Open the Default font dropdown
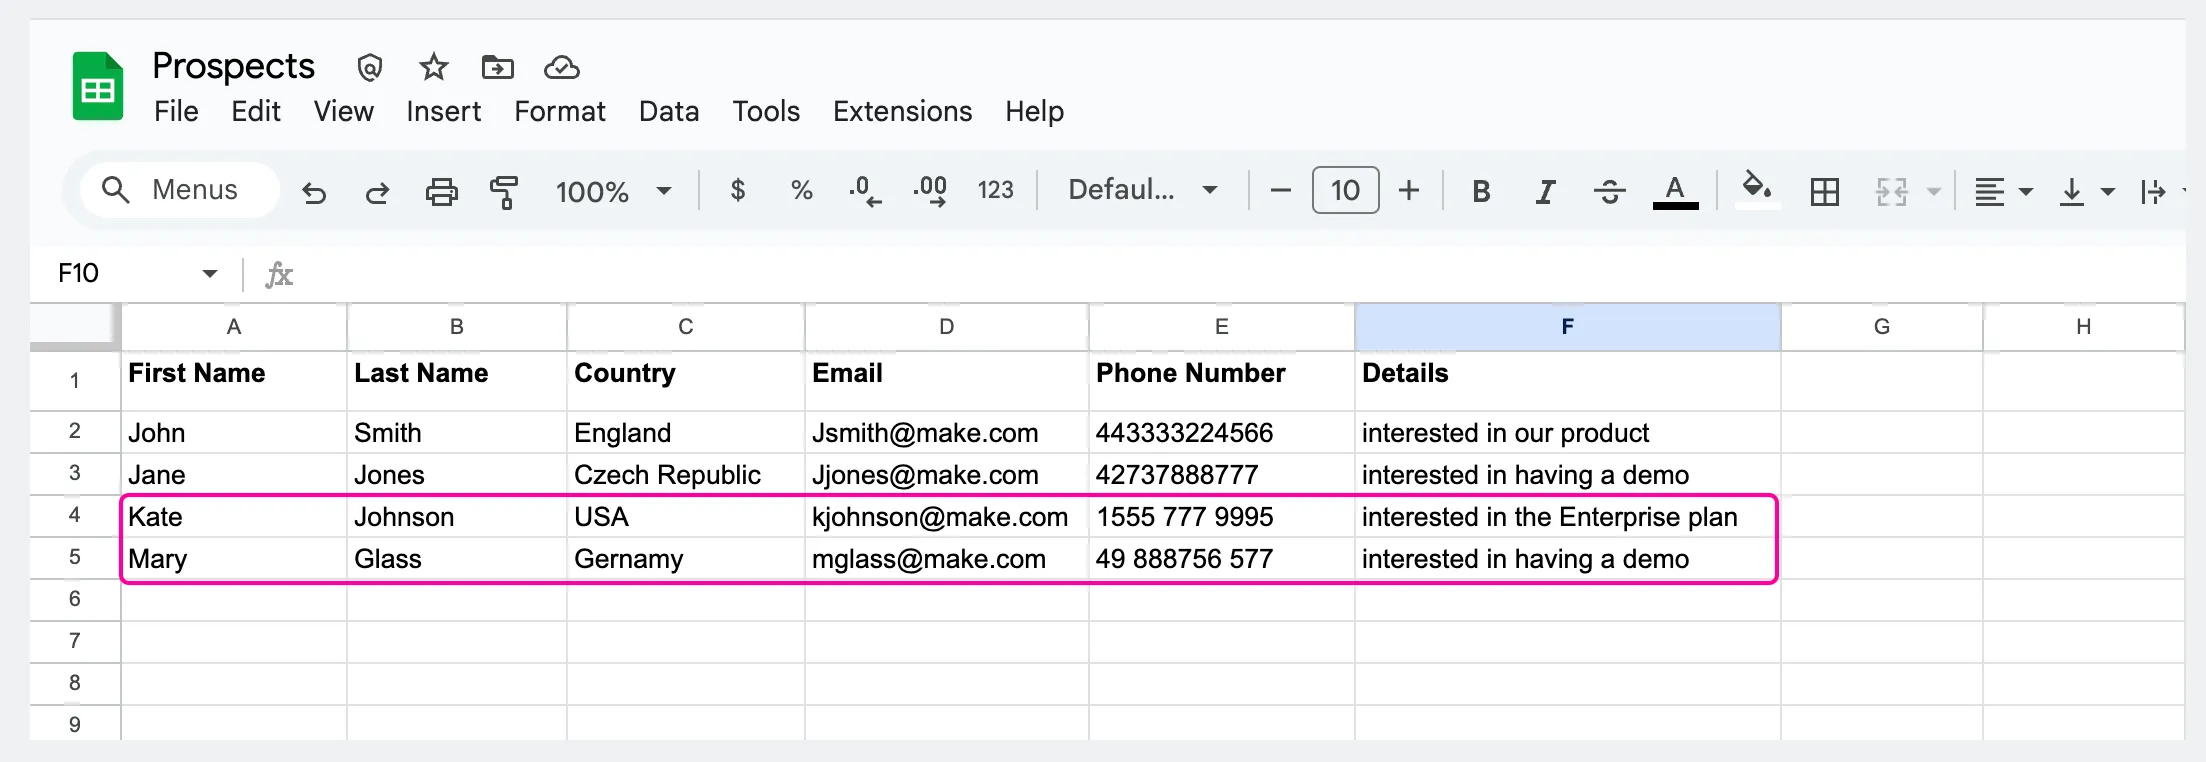Screen dimensions: 2206x762 click(1143, 190)
